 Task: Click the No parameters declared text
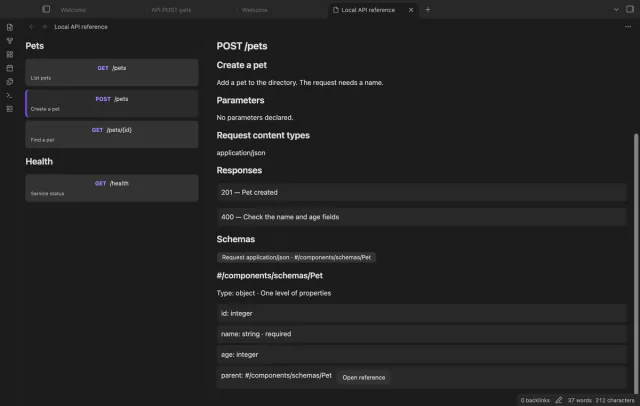tap(255, 118)
